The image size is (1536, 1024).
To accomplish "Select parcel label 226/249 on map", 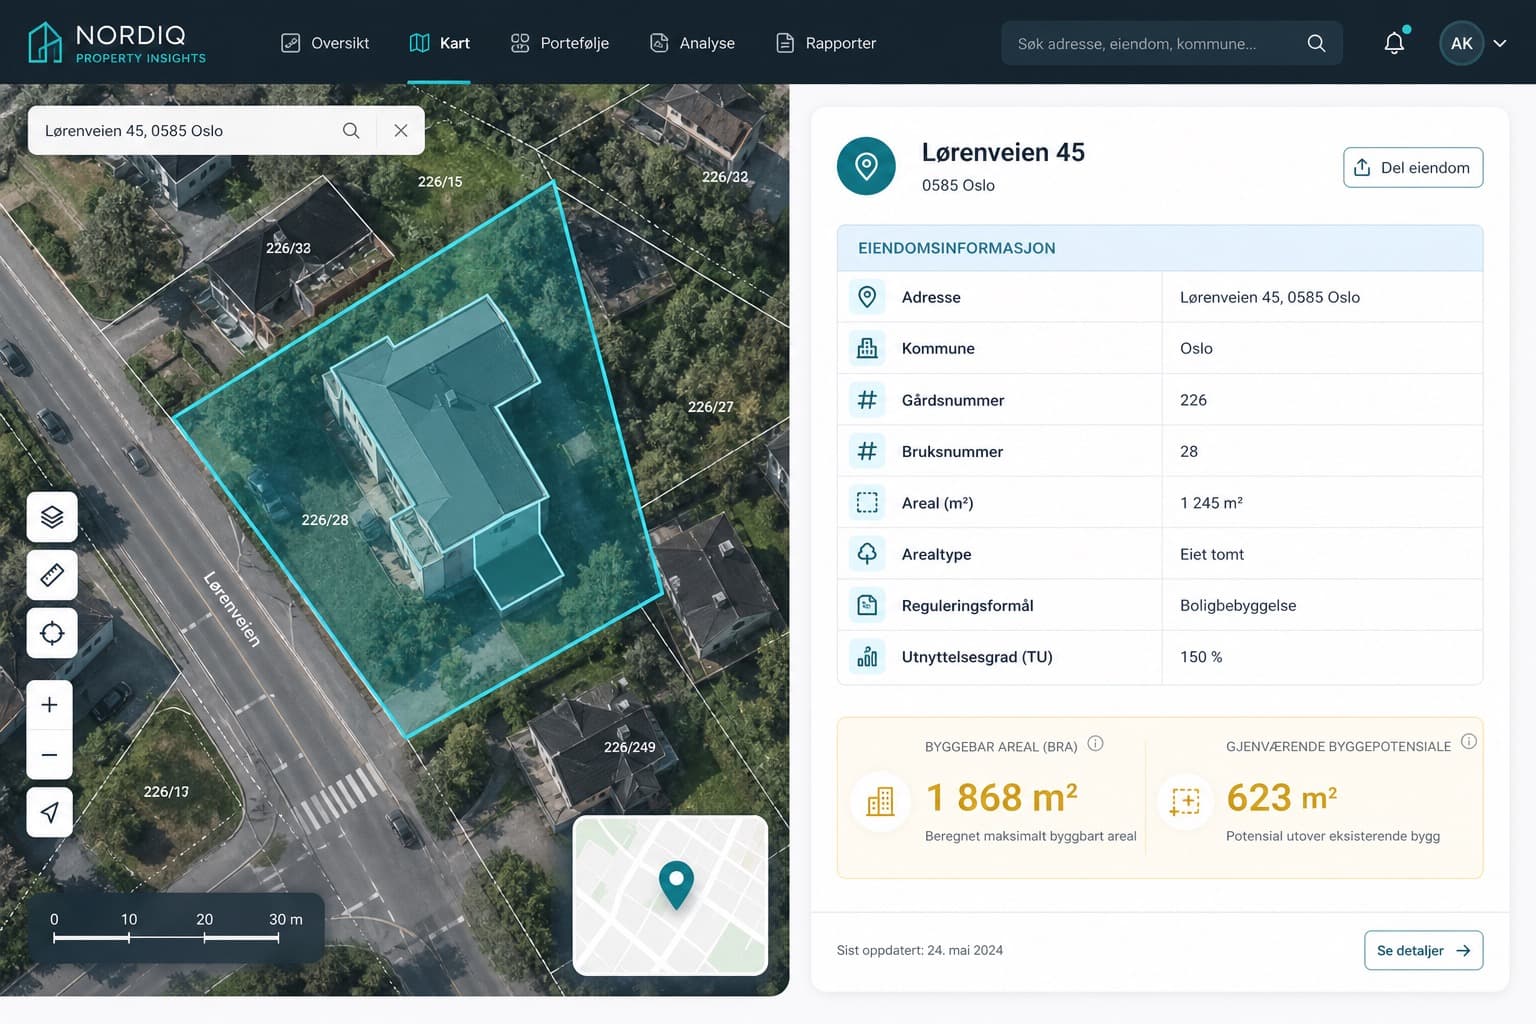I will (630, 747).
